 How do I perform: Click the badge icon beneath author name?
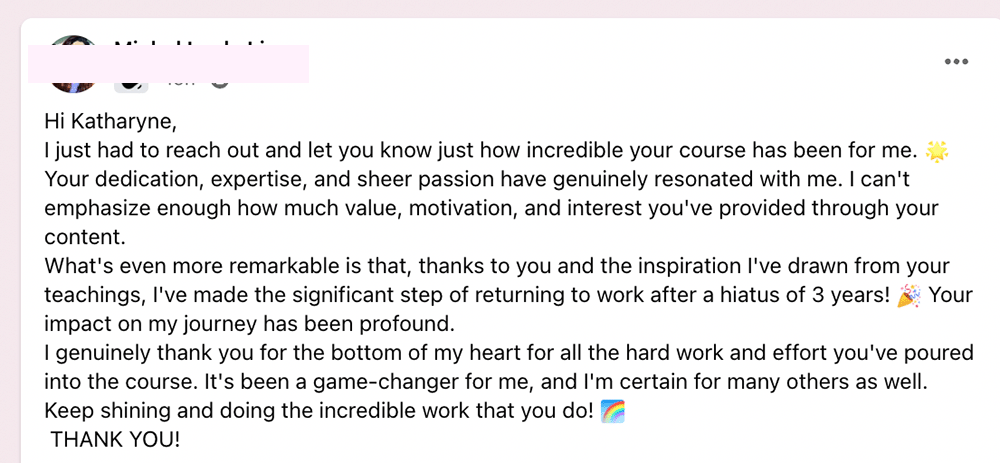131,85
